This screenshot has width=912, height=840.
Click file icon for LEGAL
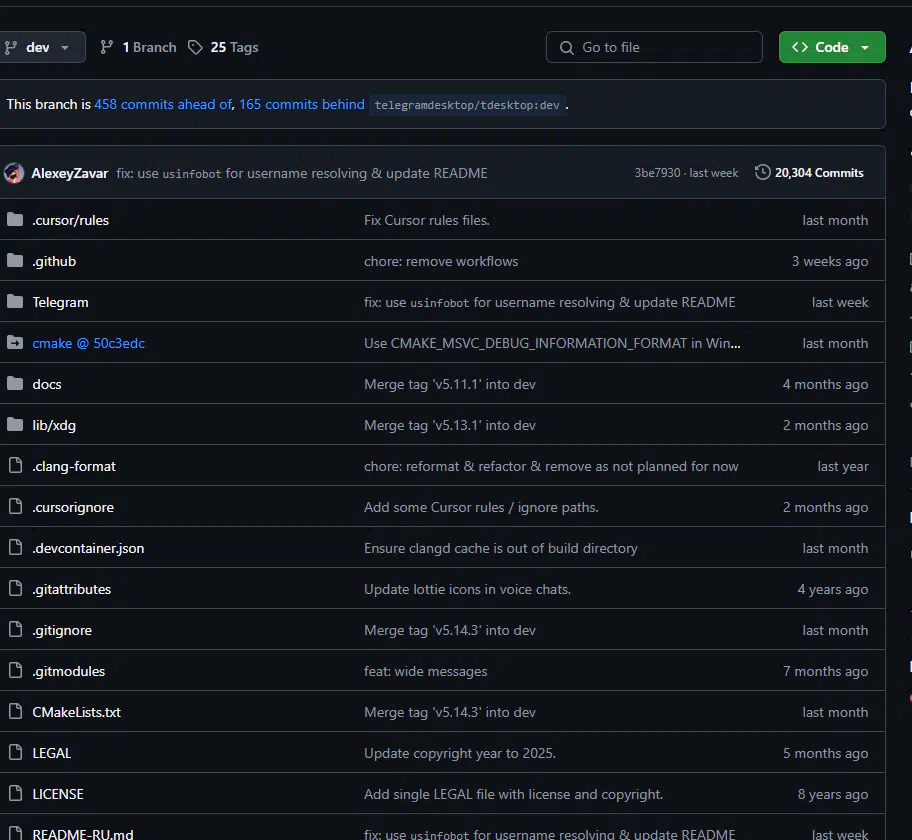coord(16,753)
